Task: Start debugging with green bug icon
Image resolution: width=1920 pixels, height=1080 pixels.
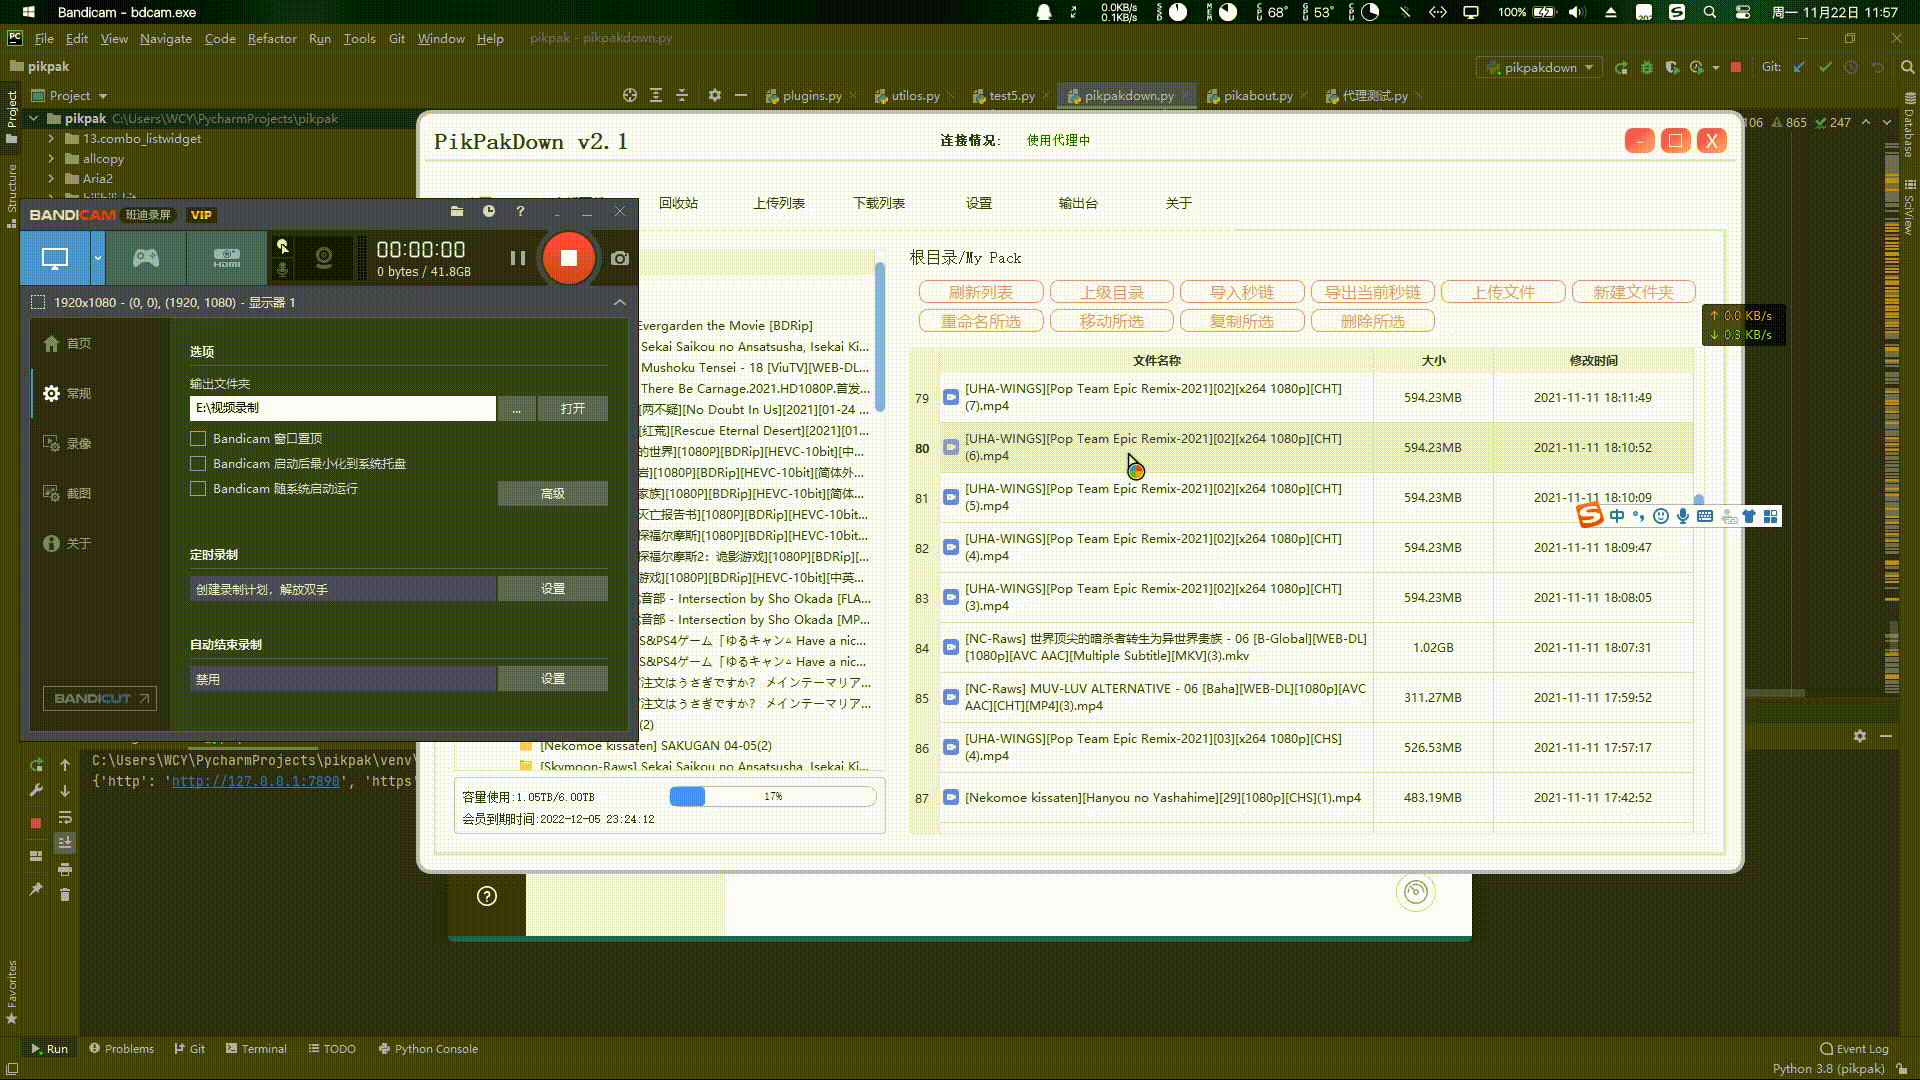Action: click(1646, 67)
